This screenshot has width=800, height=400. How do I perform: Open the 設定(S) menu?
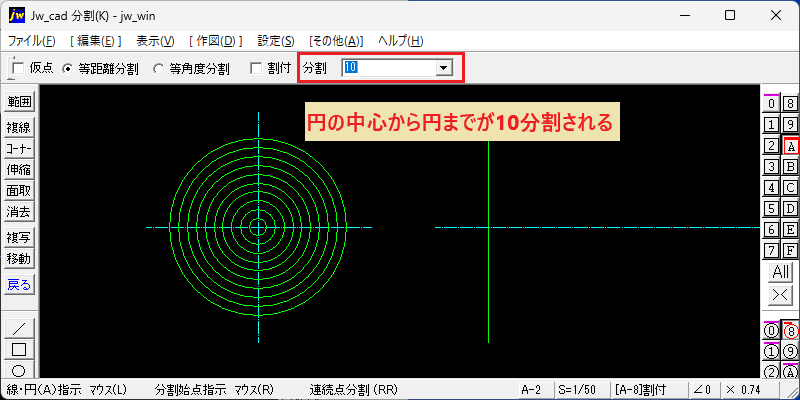tap(276, 41)
